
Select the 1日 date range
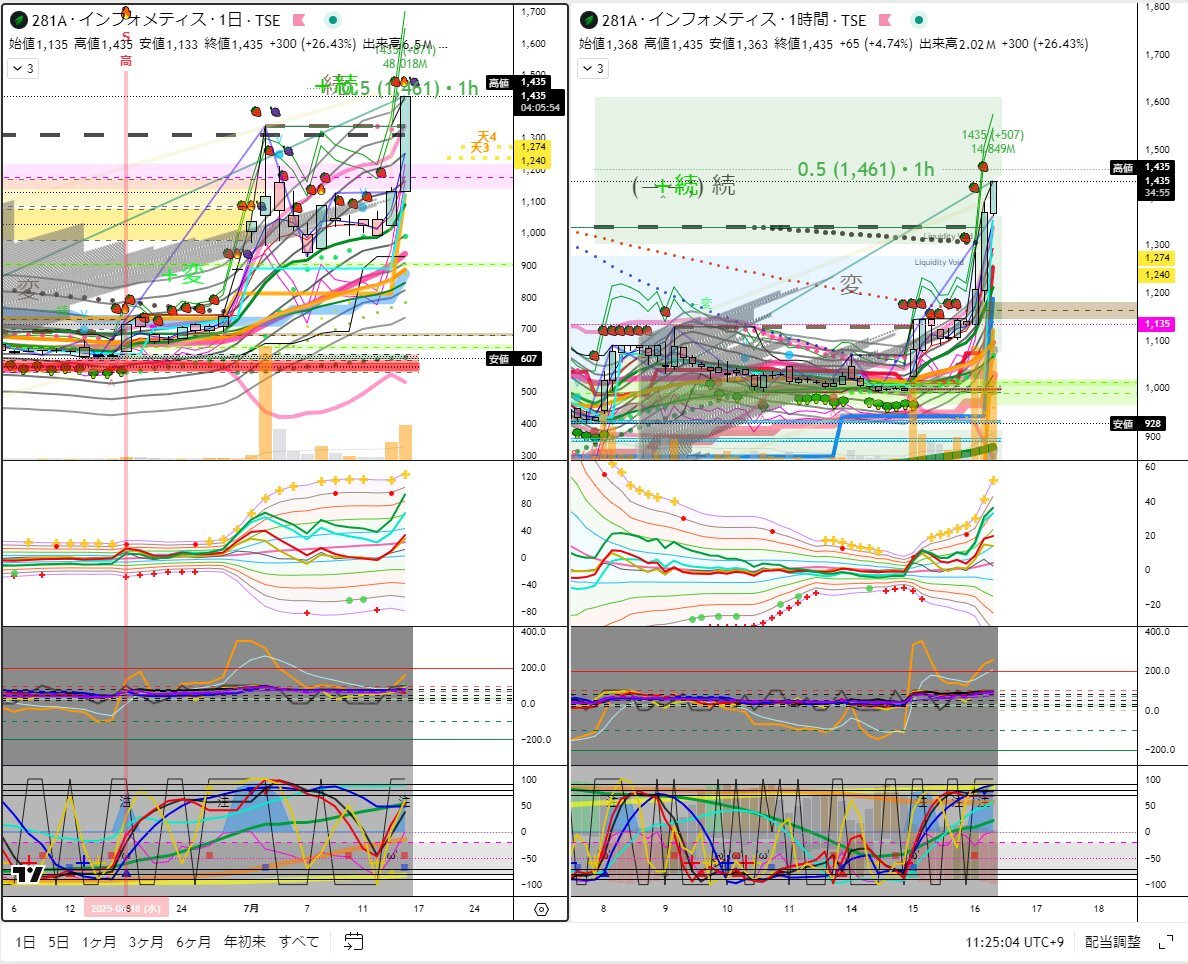click(x=25, y=942)
